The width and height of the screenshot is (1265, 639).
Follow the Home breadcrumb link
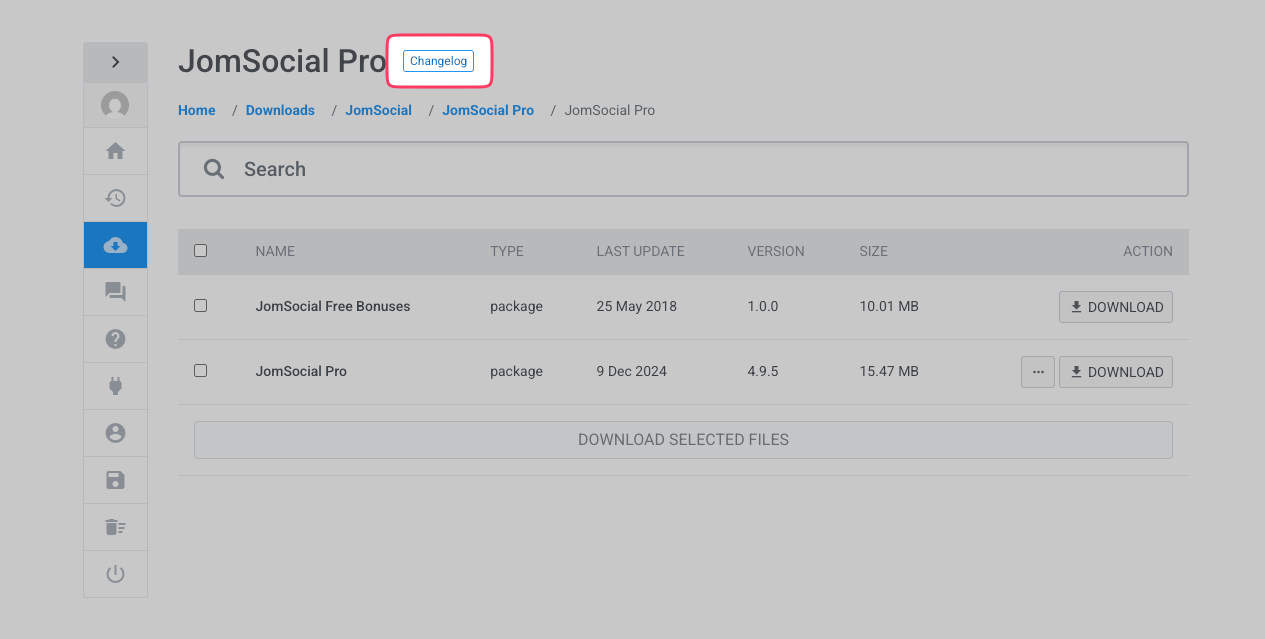pyautogui.click(x=197, y=110)
